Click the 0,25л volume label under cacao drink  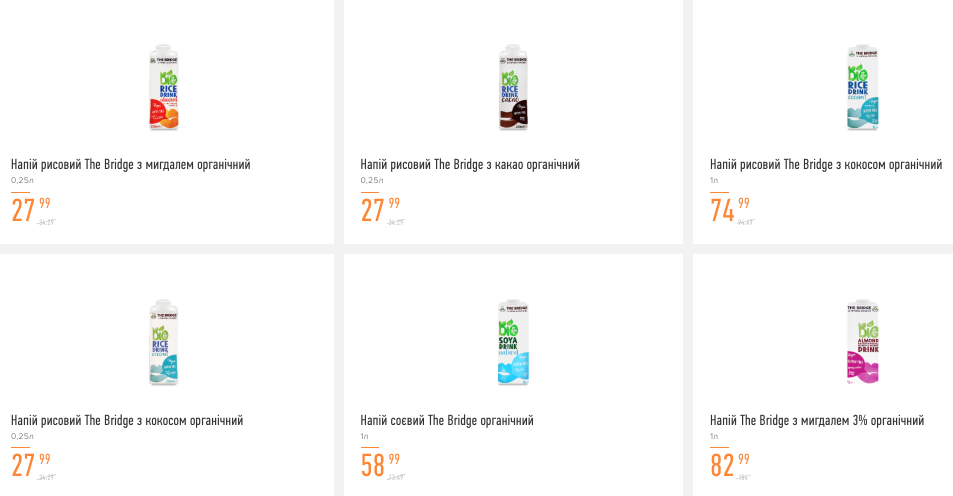pyautogui.click(x=372, y=180)
